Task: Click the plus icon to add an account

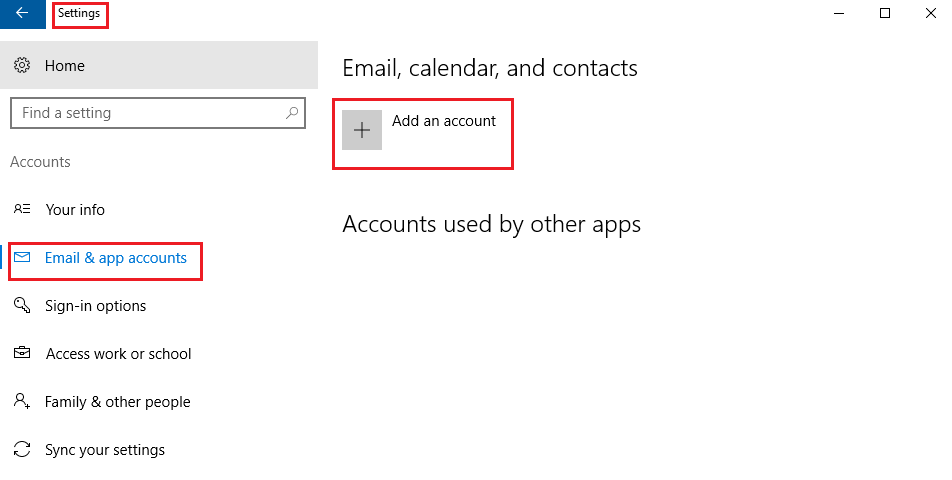Action: tap(362, 130)
